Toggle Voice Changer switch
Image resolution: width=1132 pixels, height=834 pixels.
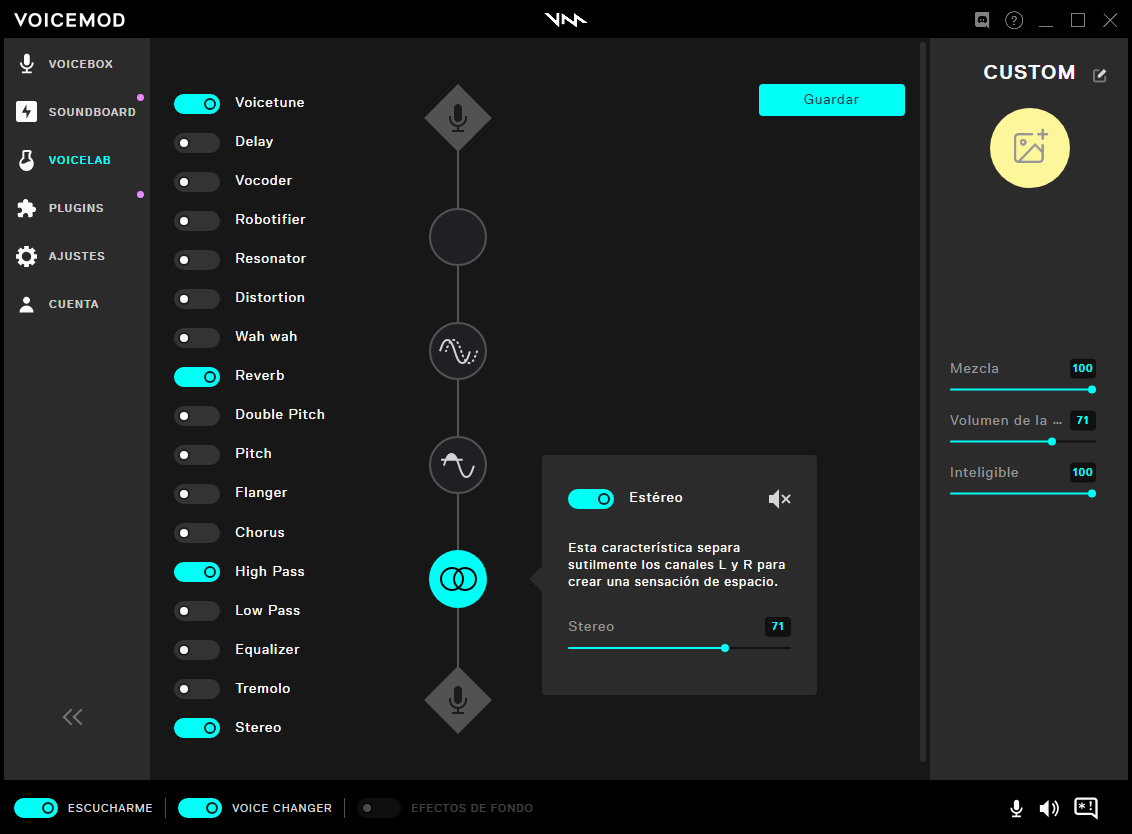[200, 808]
